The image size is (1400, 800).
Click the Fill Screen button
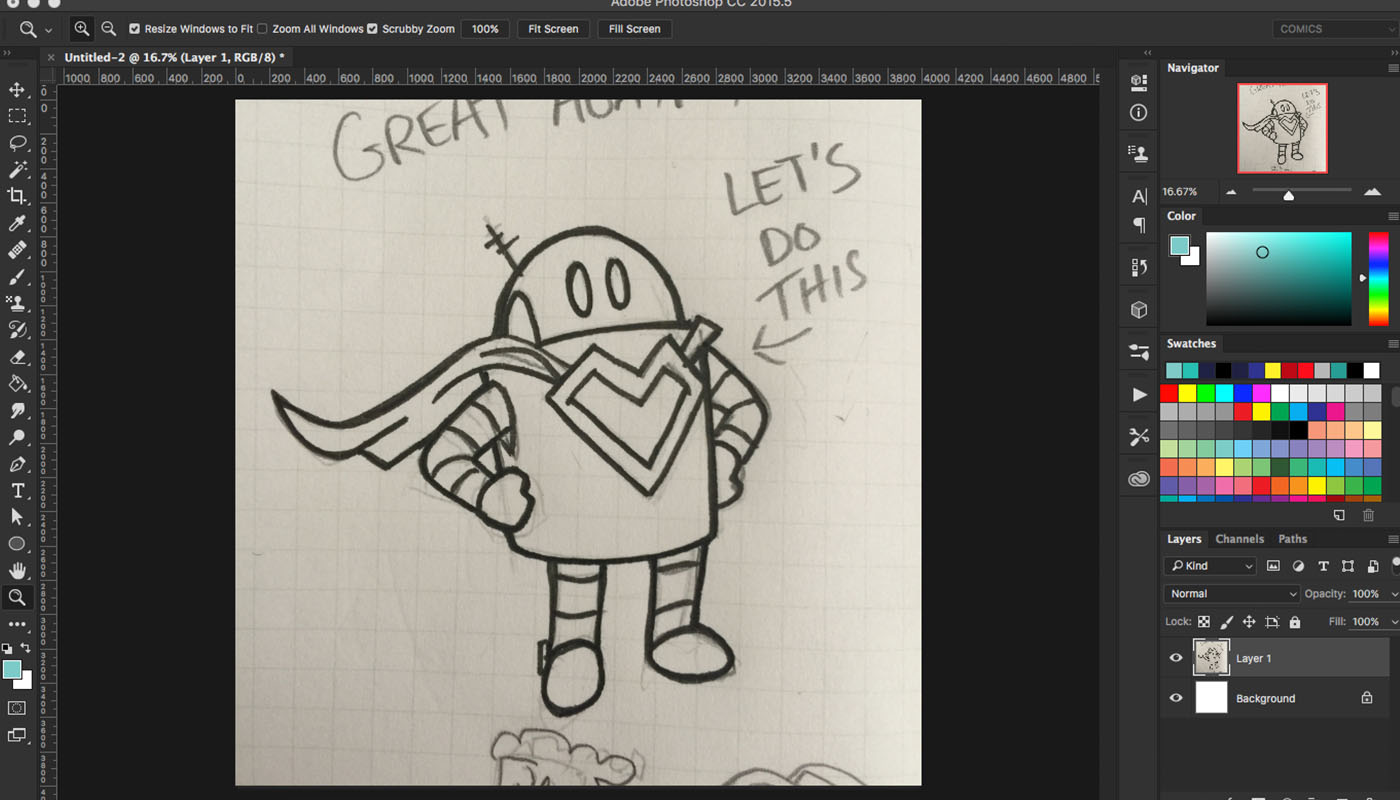[x=635, y=29]
